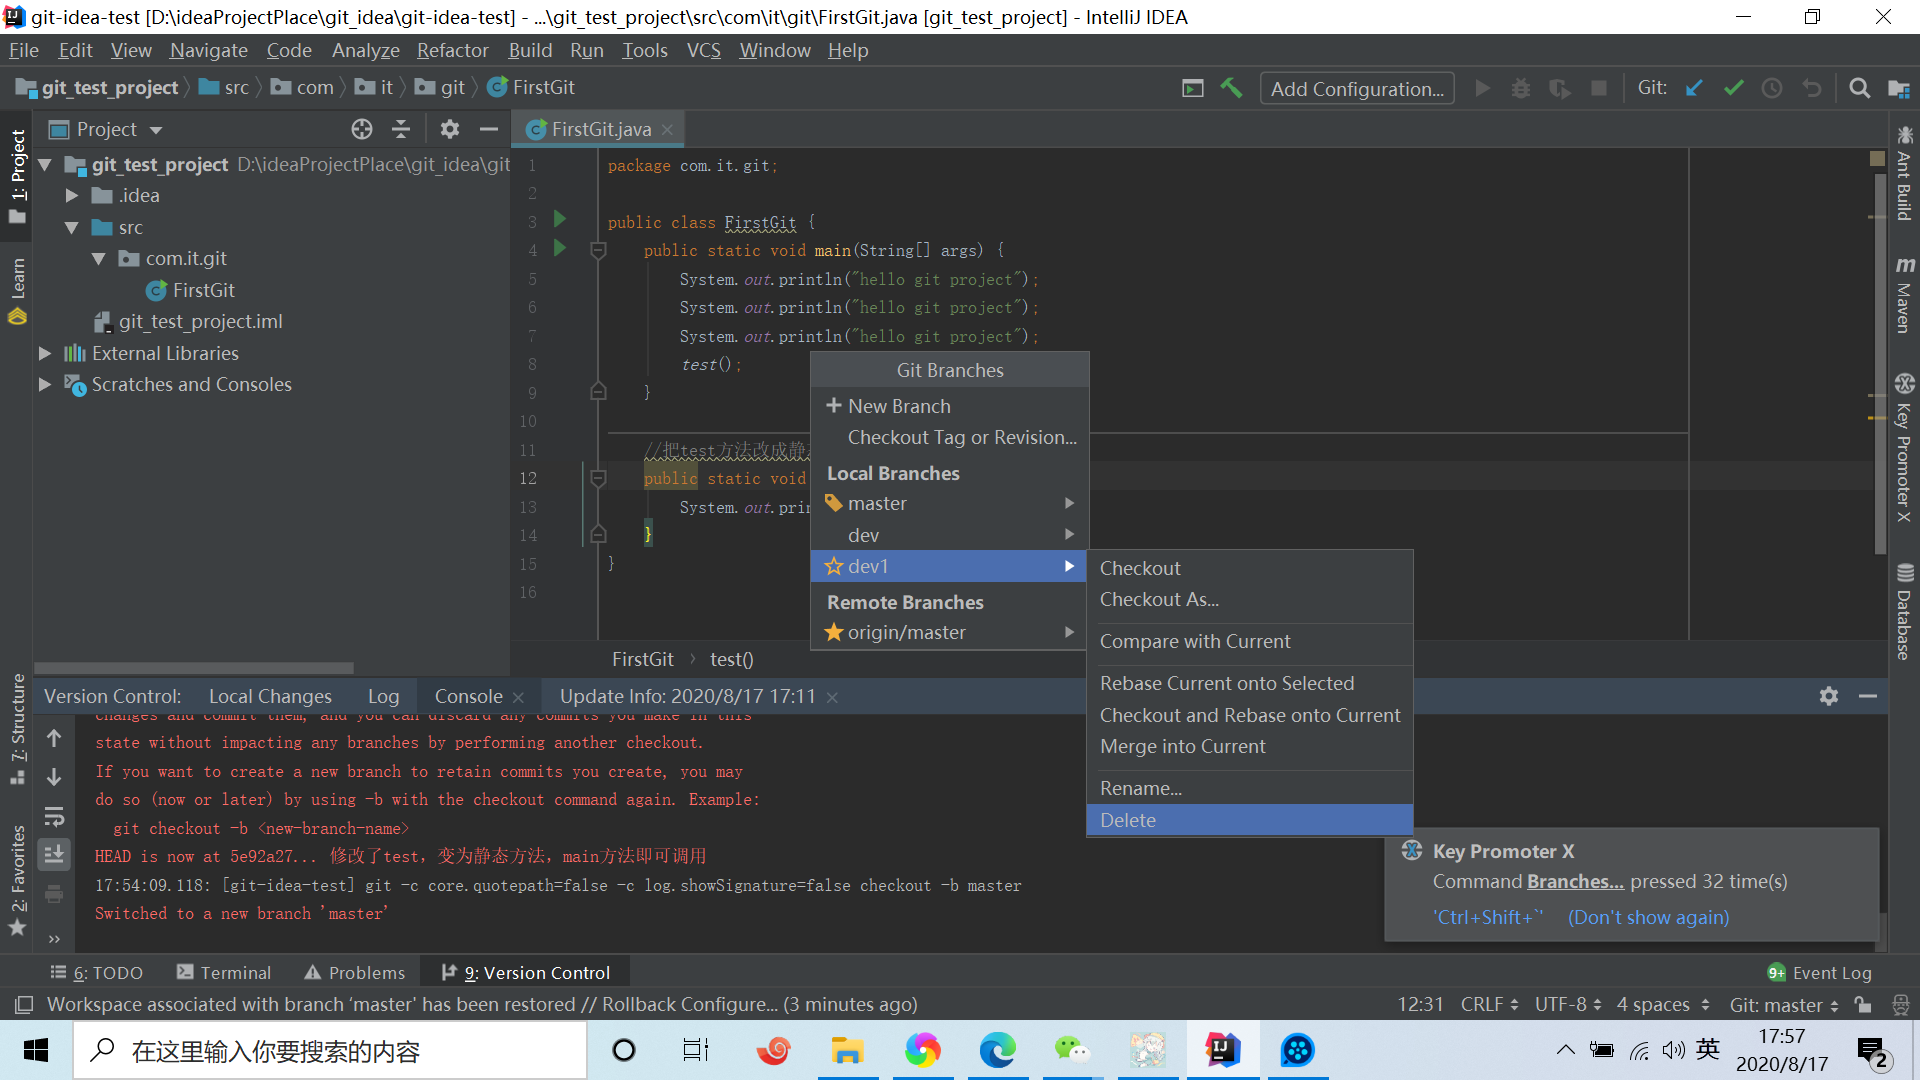Click the up arrow in console toolbar

pyautogui.click(x=54, y=738)
